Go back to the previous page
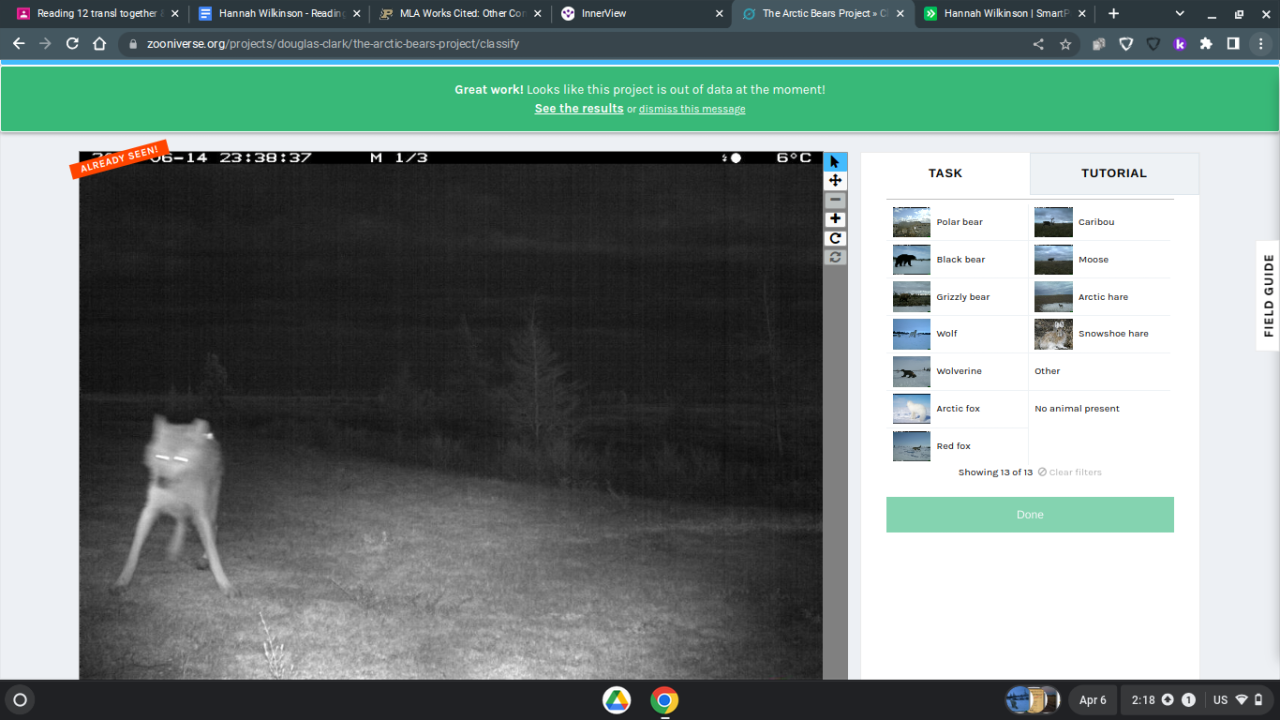 pyautogui.click(x=18, y=44)
